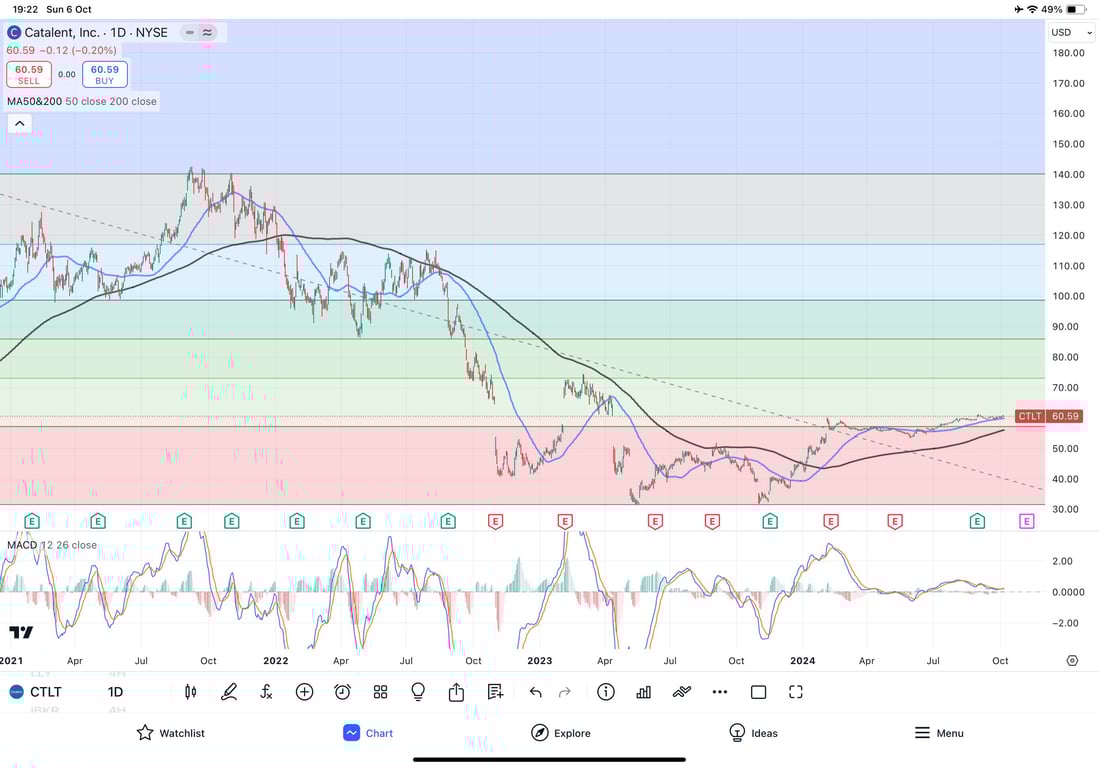Screen dimensions: 1099x768
Task: Tap the plus compare symbol icon
Action: pos(304,692)
